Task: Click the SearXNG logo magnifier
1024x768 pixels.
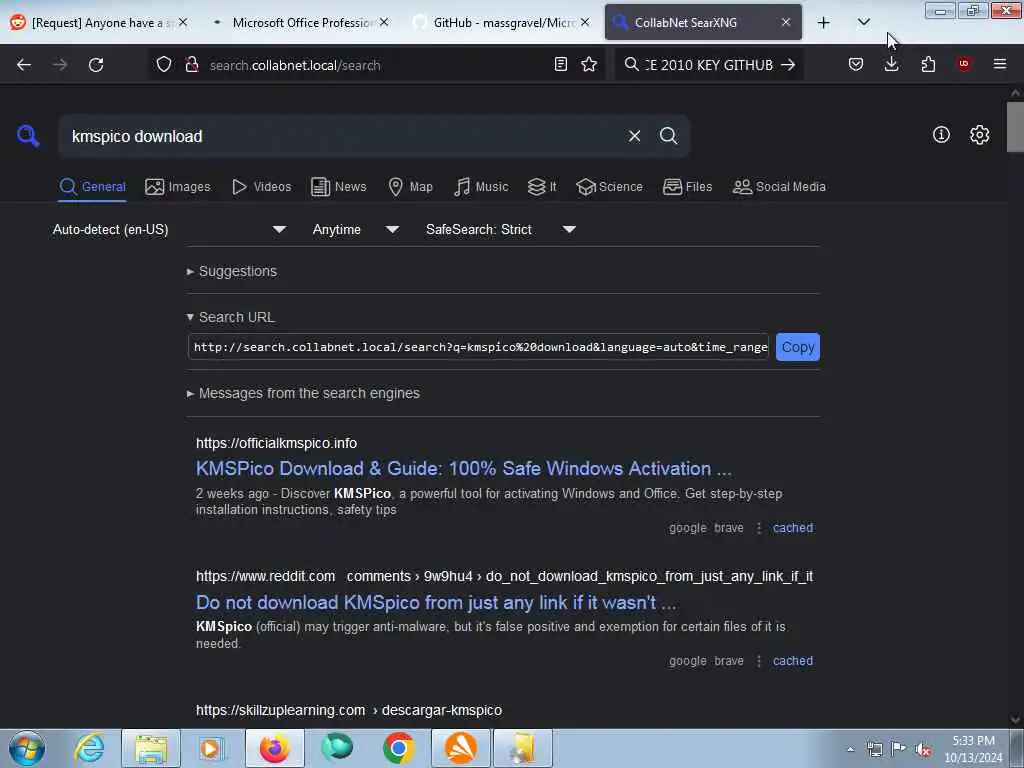Action: coord(27,136)
